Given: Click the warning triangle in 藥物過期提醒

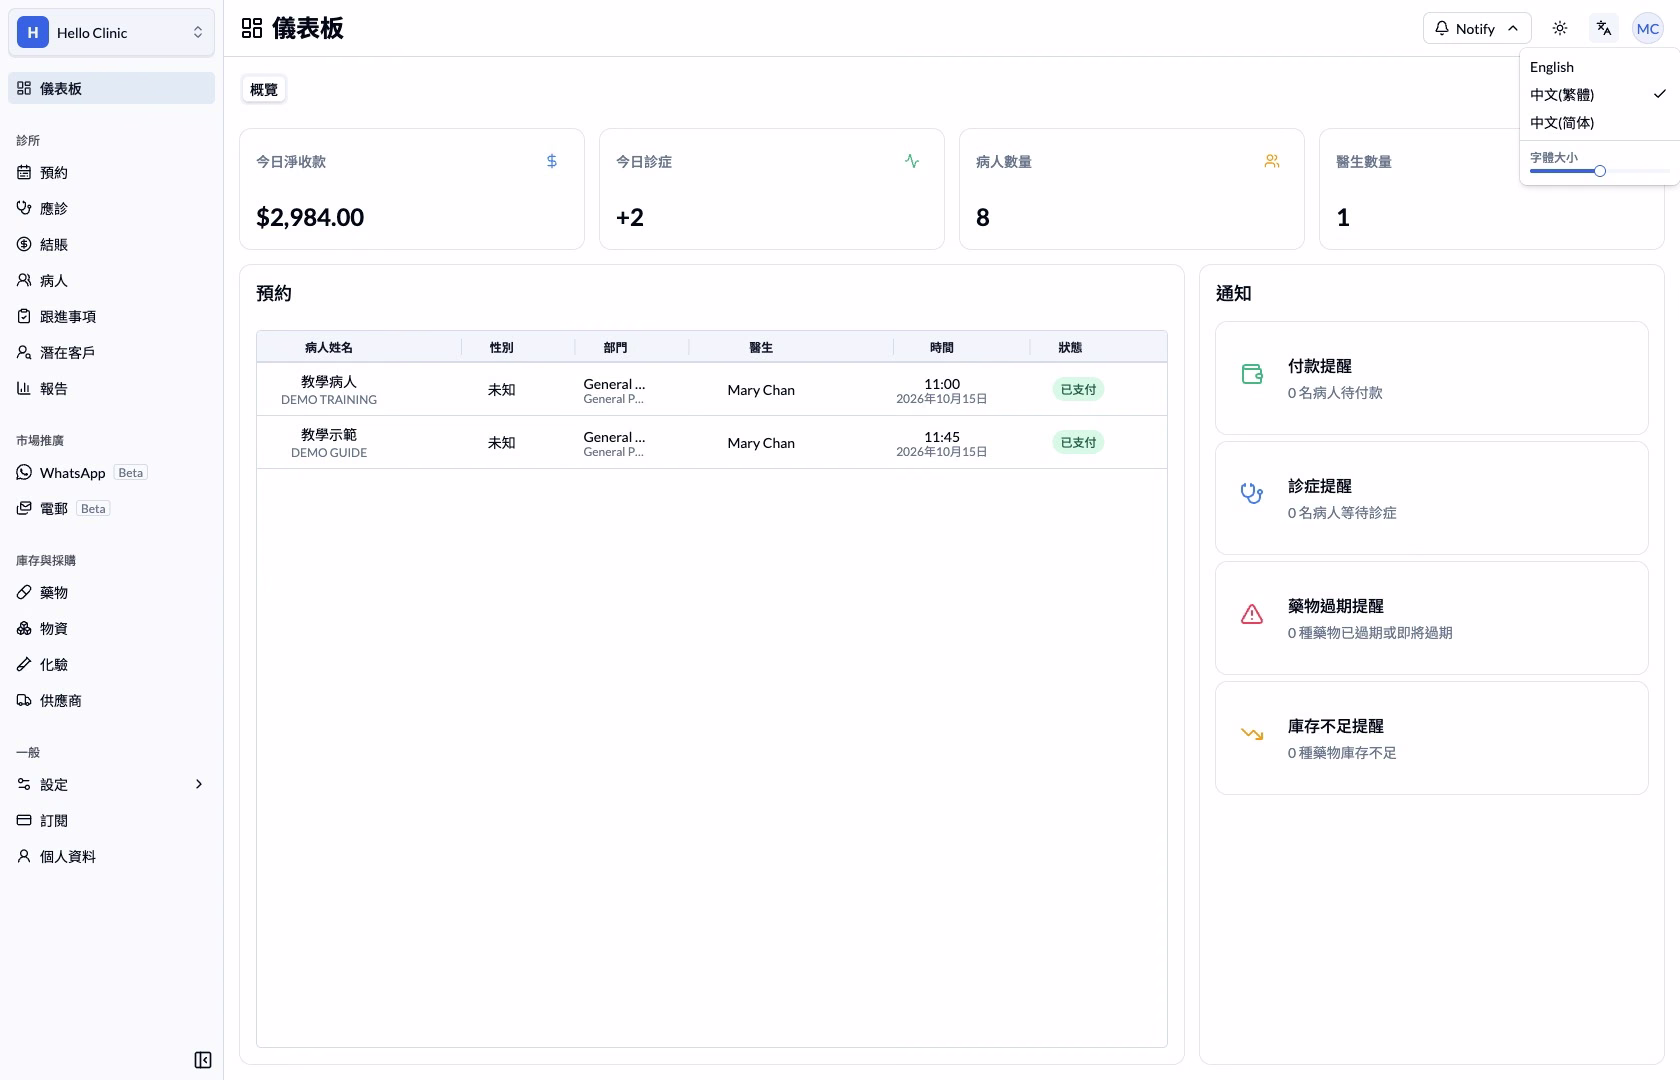Looking at the screenshot, I should click(1252, 614).
